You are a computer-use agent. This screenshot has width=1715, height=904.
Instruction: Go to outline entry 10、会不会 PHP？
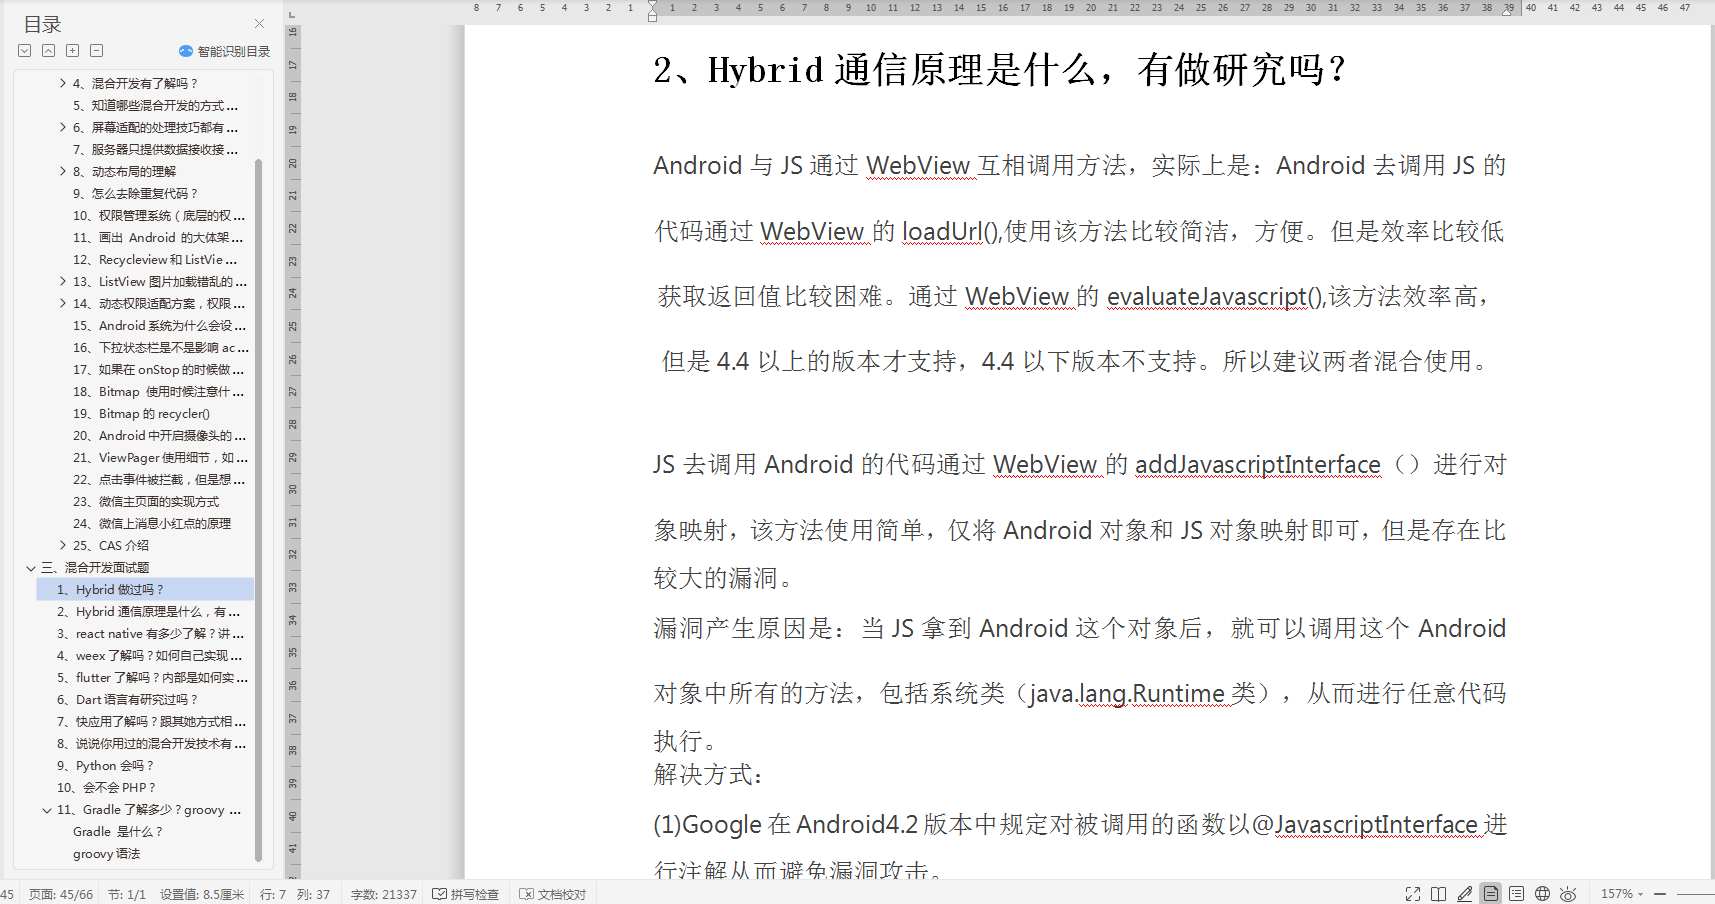click(x=106, y=788)
